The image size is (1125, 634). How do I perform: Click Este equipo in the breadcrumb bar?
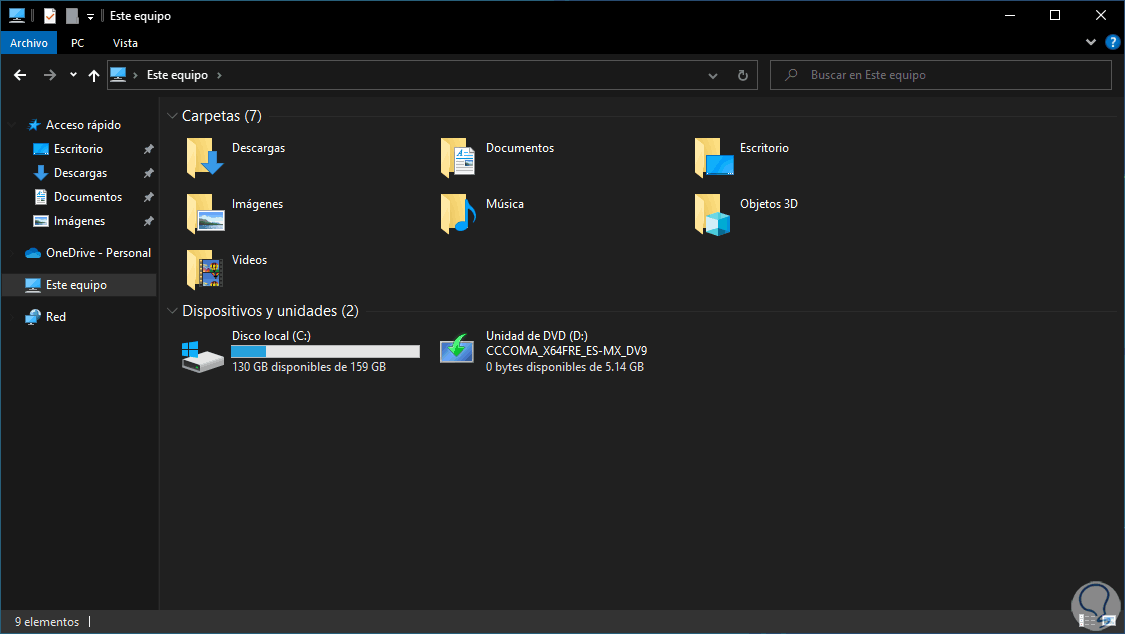176,74
